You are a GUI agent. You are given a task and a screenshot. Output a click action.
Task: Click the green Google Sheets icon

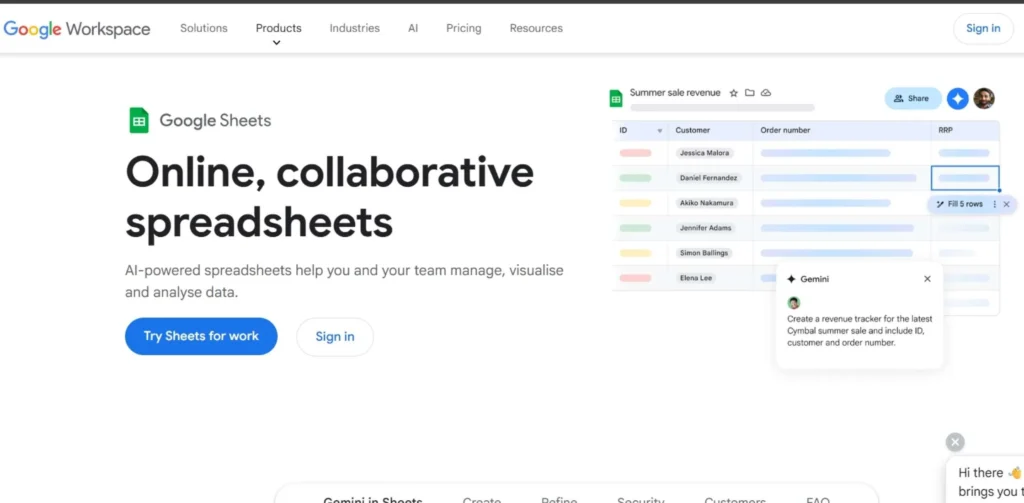(139, 120)
